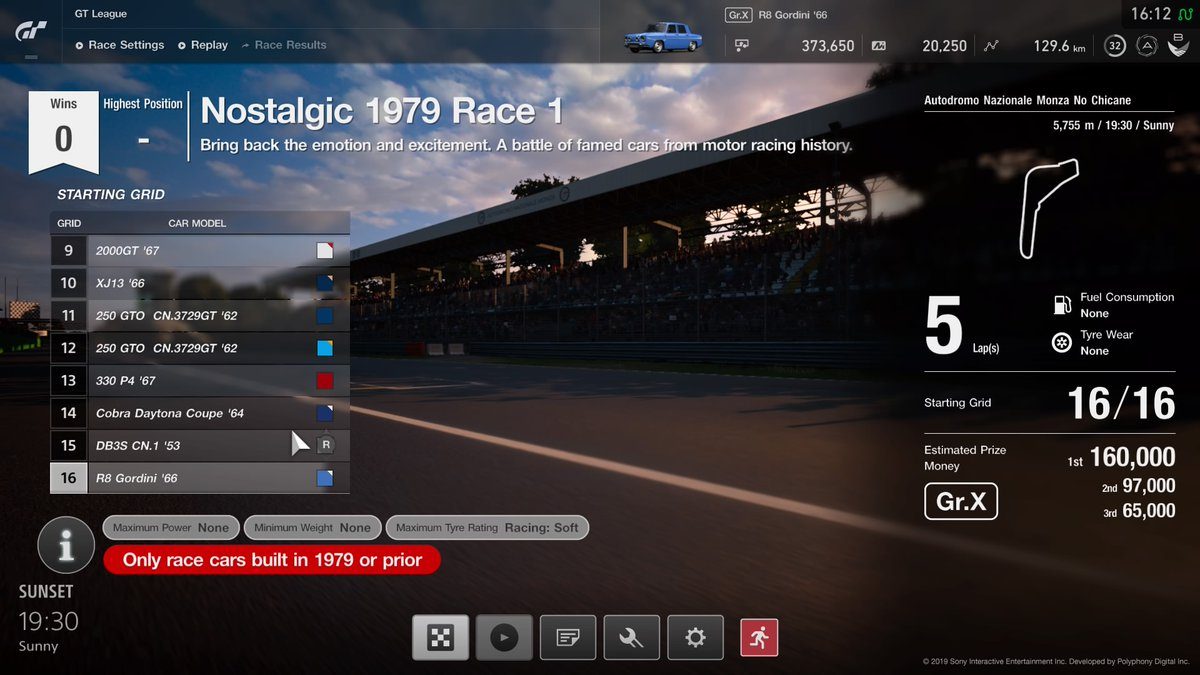The height and width of the screenshot is (675, 1200).
Task: Select the 250 GTO entry in grid position 11
Action: point(200,316)
